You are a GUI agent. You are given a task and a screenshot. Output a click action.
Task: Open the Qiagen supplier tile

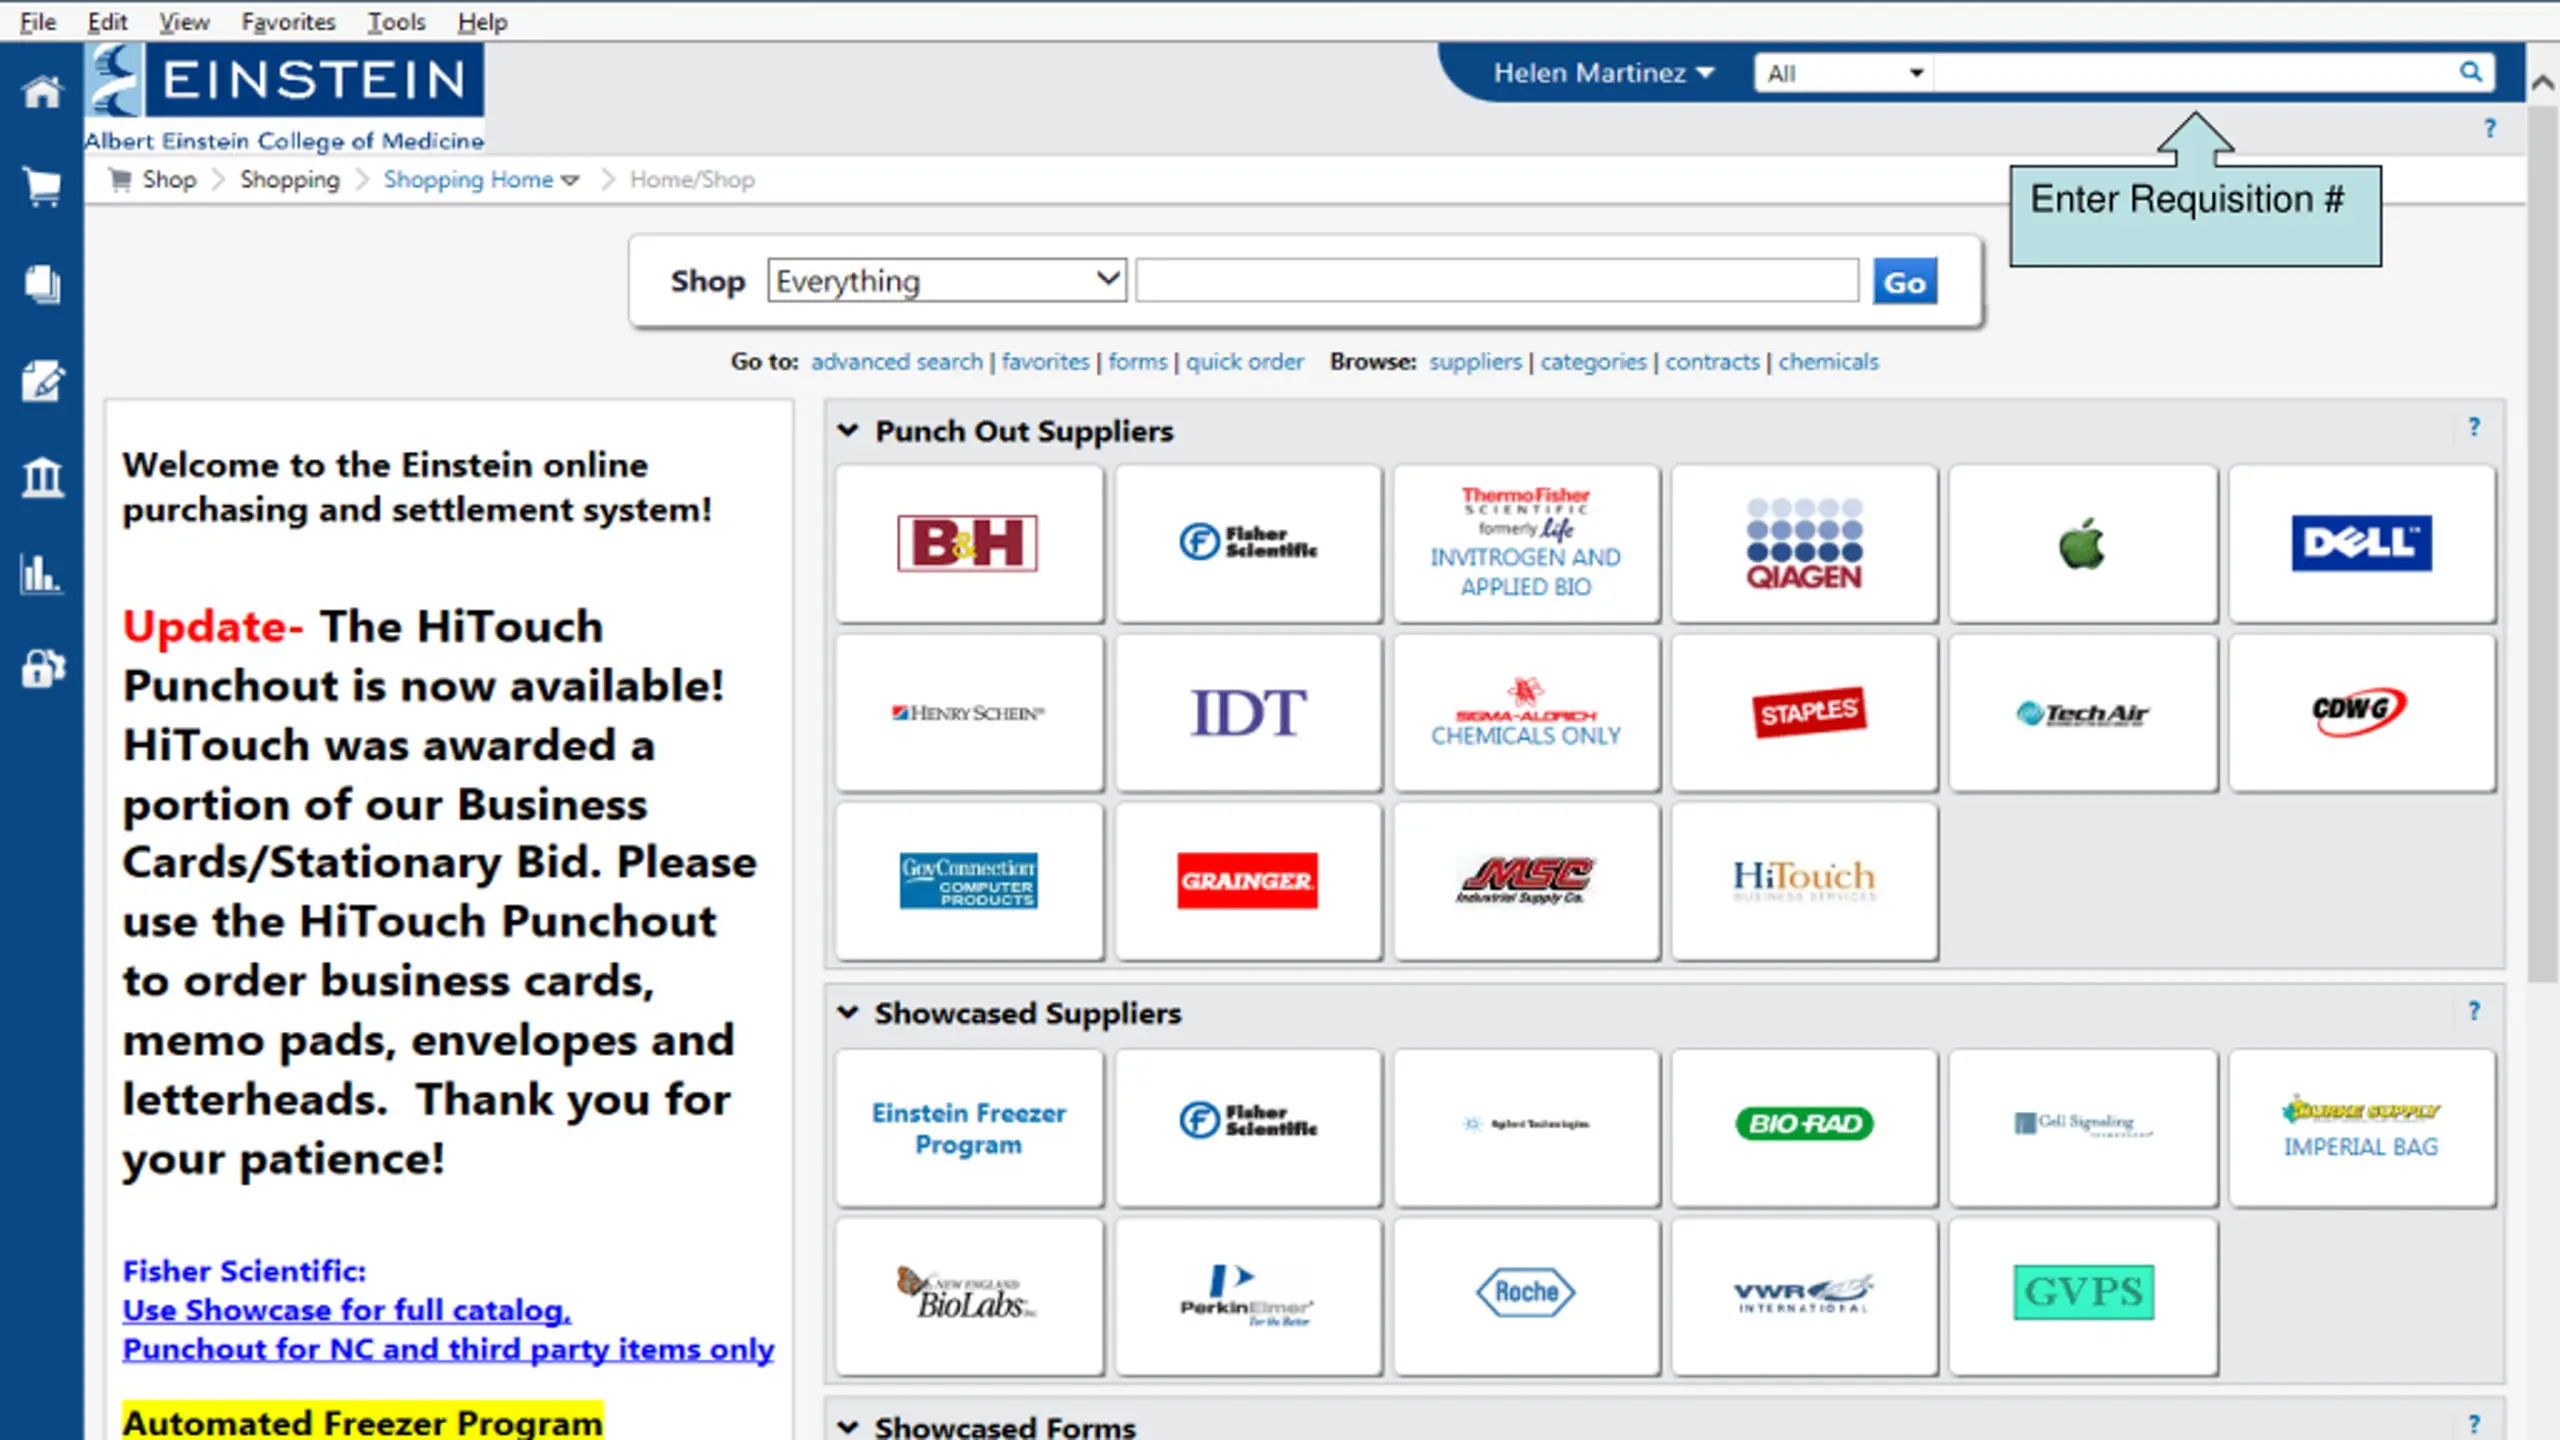1804,543
